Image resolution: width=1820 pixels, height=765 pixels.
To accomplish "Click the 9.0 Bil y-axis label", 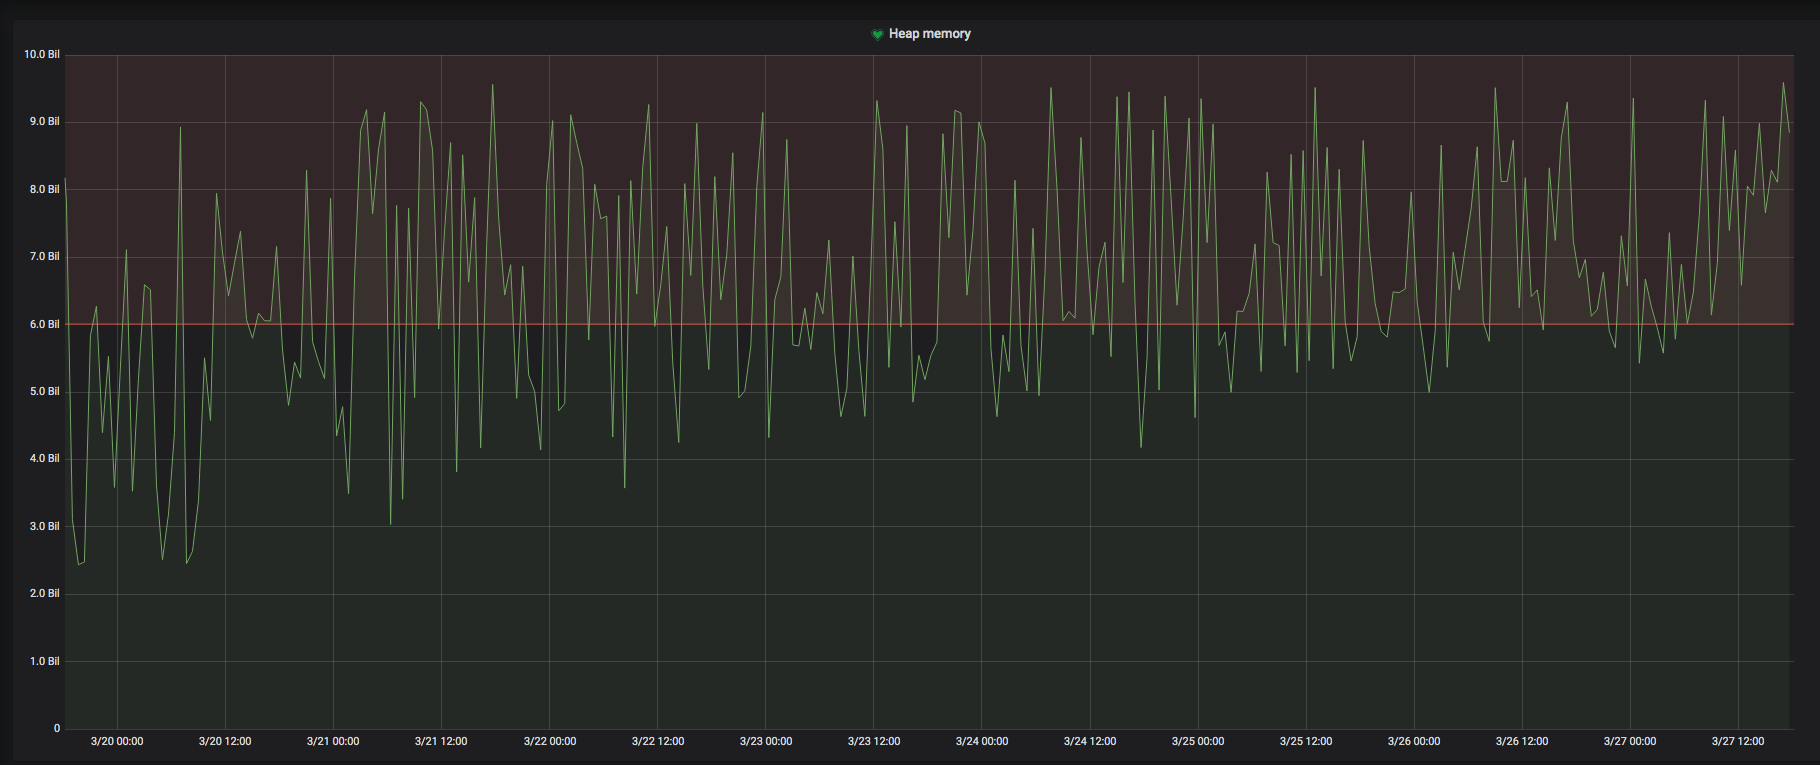I will click(x=45, y=121).
